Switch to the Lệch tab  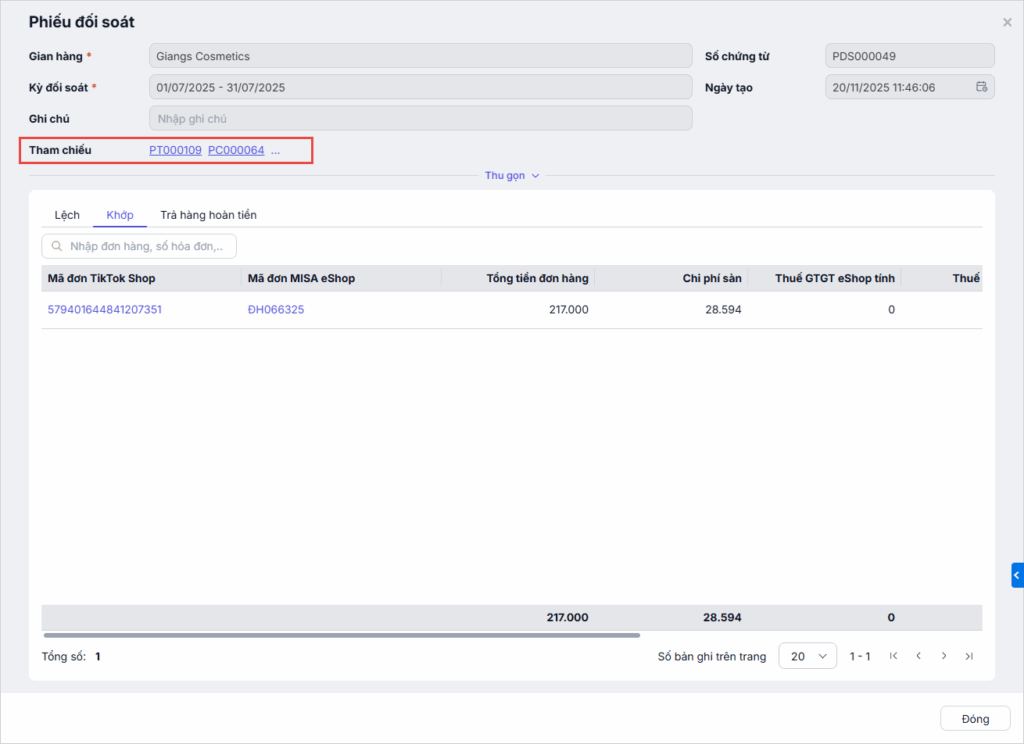click(x=67, y=215)
